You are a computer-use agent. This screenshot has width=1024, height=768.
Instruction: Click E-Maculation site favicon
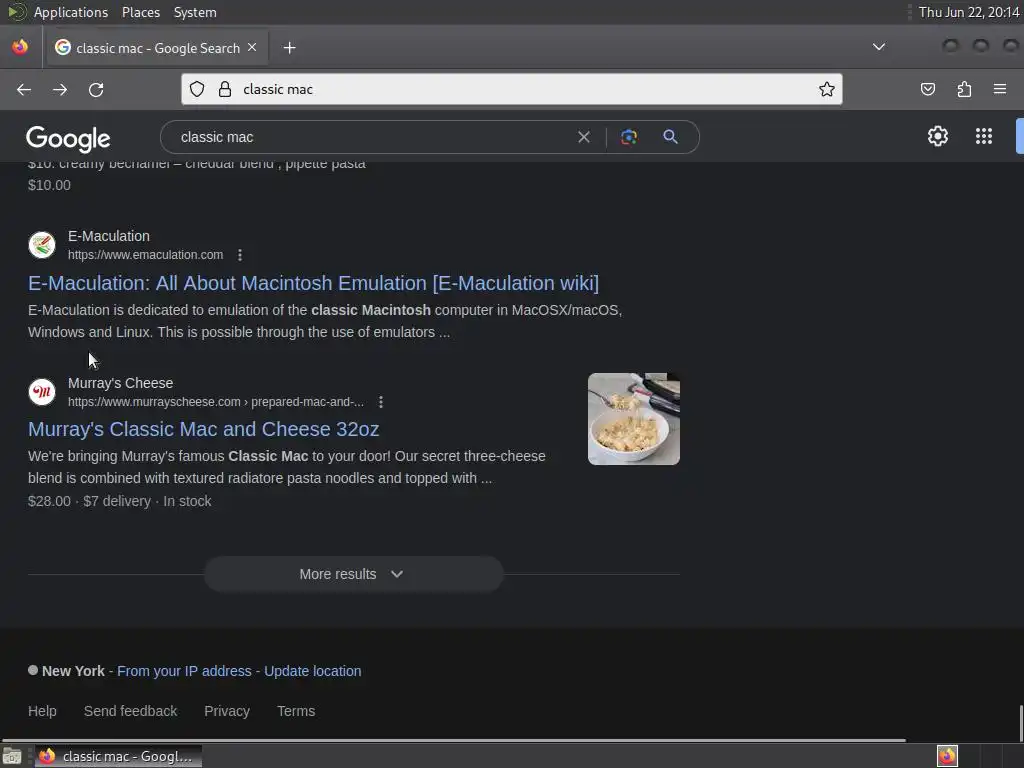[x=42, y=245]
